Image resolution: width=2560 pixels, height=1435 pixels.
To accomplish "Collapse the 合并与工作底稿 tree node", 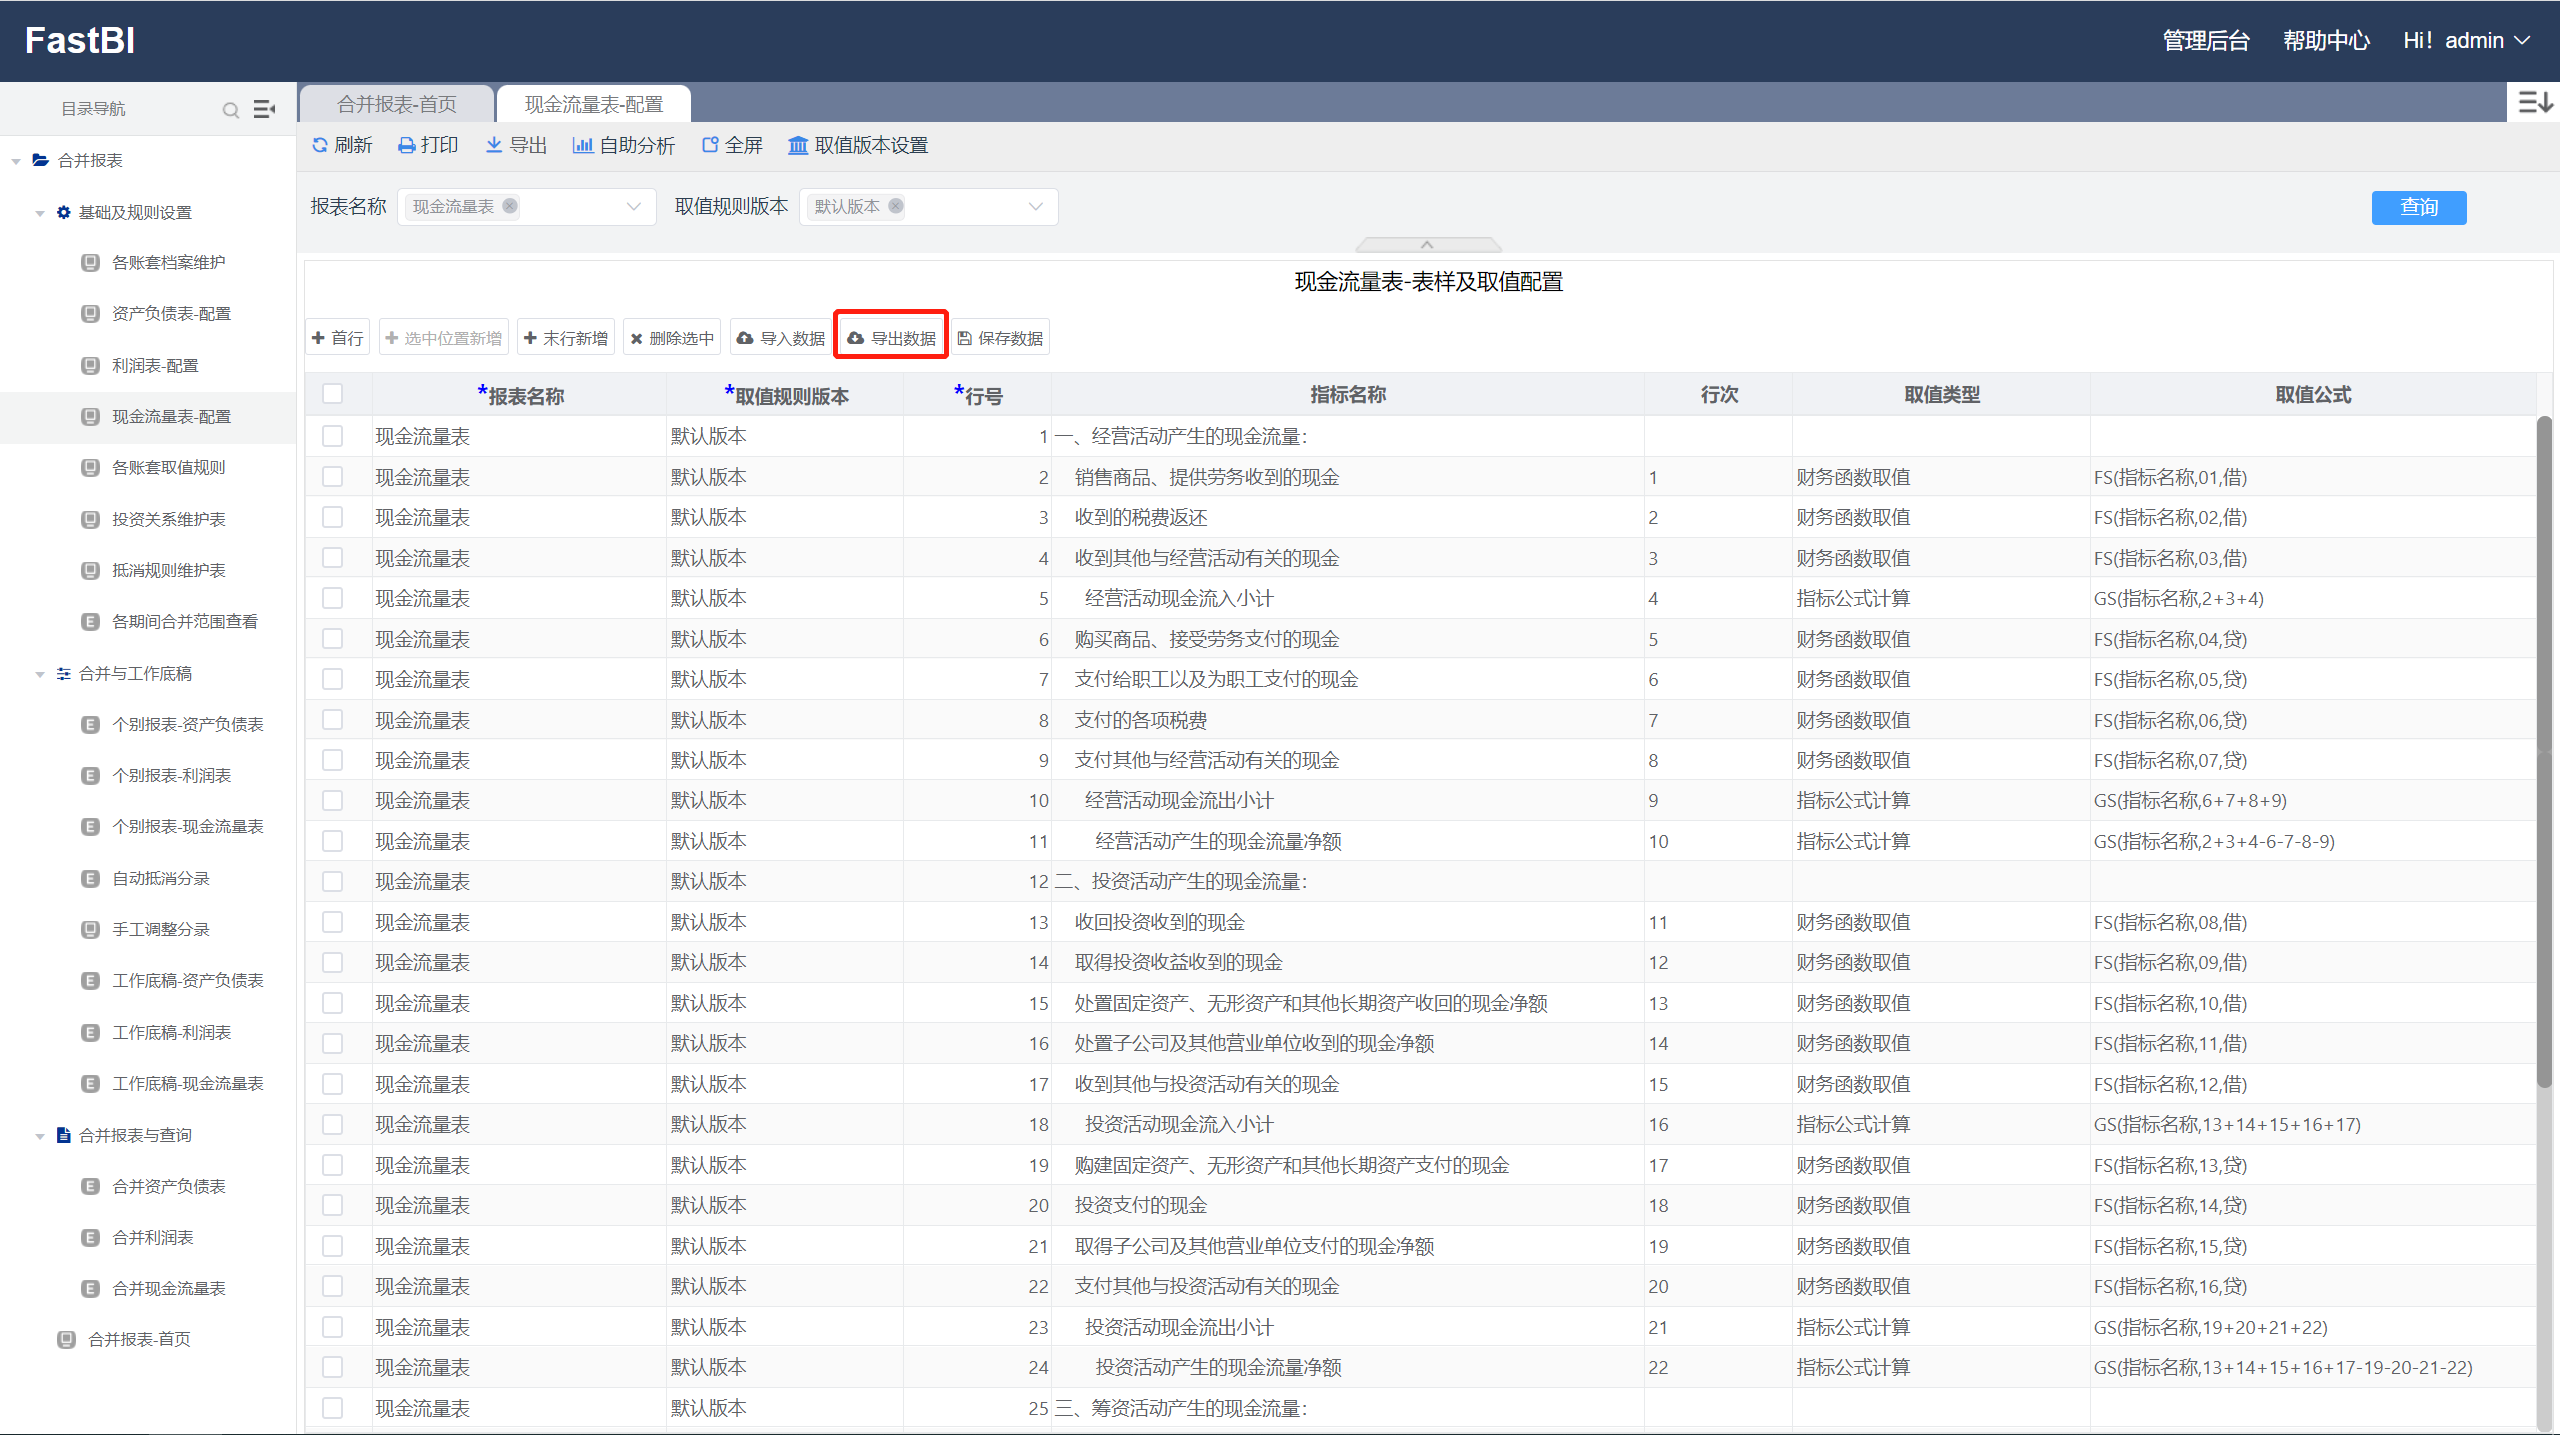I will click(x=40, y=674).
